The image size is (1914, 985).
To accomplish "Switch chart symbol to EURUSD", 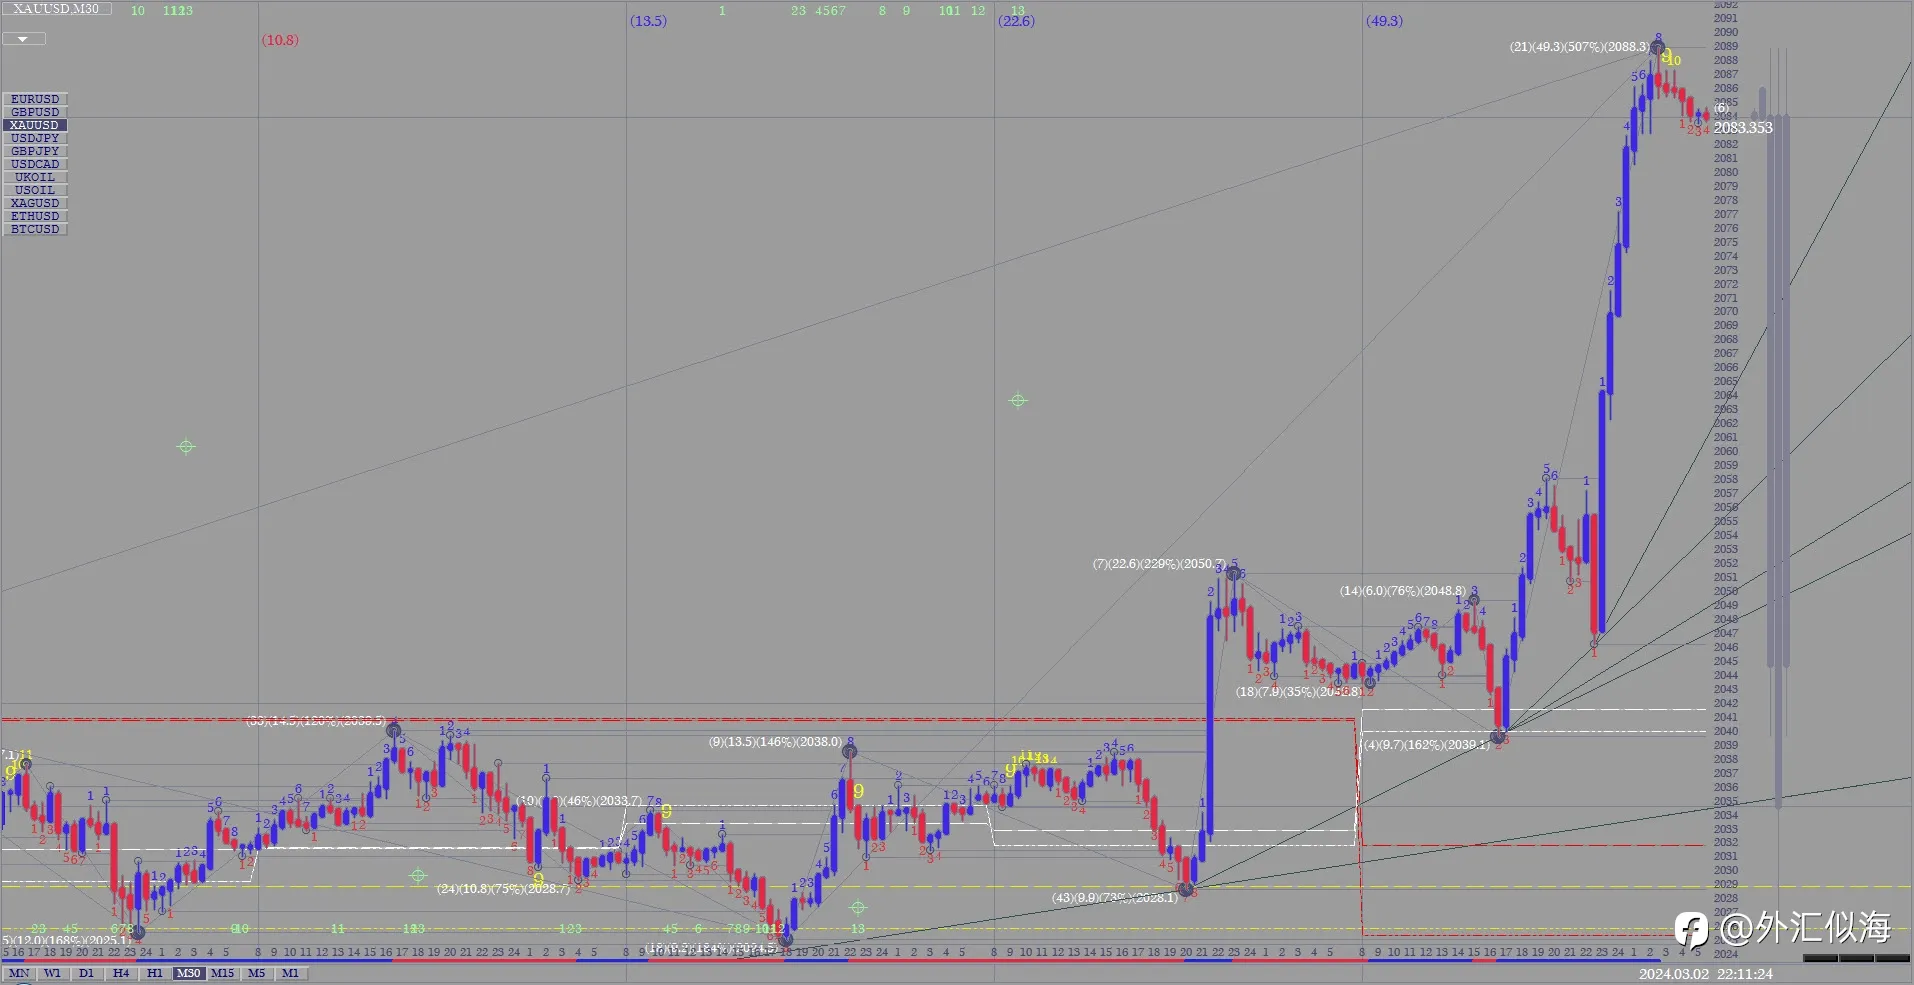I will 35,99.
